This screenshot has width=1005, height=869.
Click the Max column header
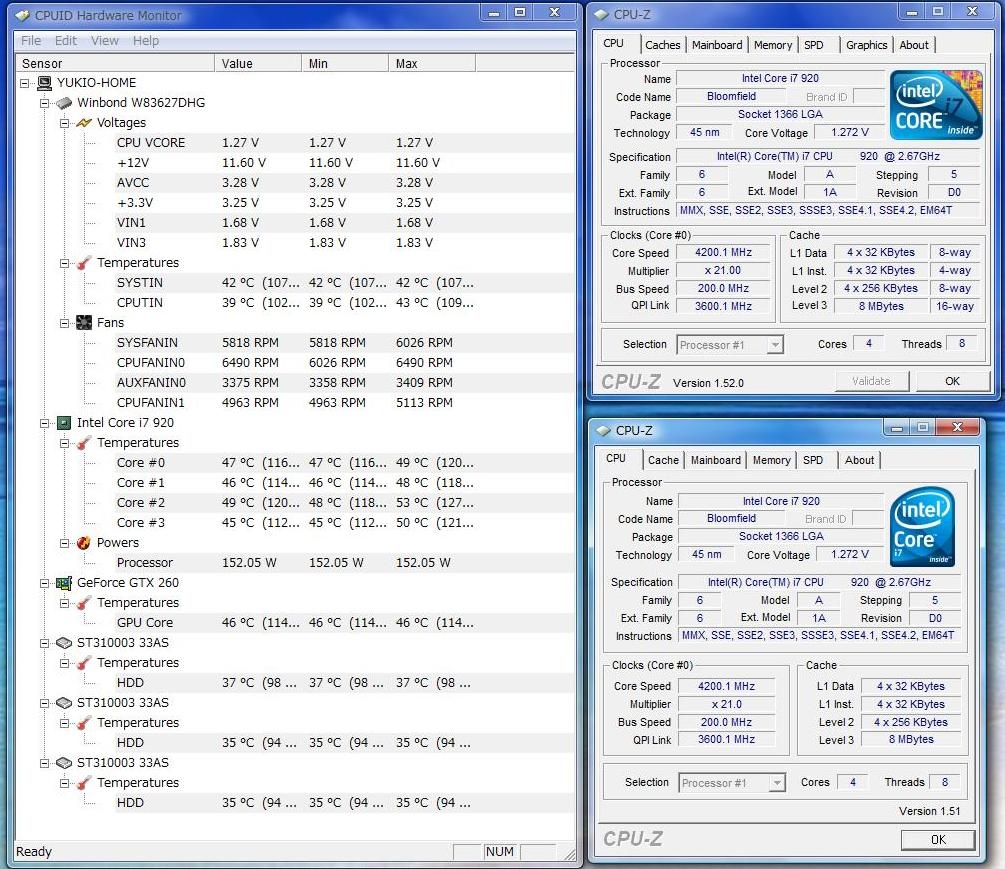[432, 63]
